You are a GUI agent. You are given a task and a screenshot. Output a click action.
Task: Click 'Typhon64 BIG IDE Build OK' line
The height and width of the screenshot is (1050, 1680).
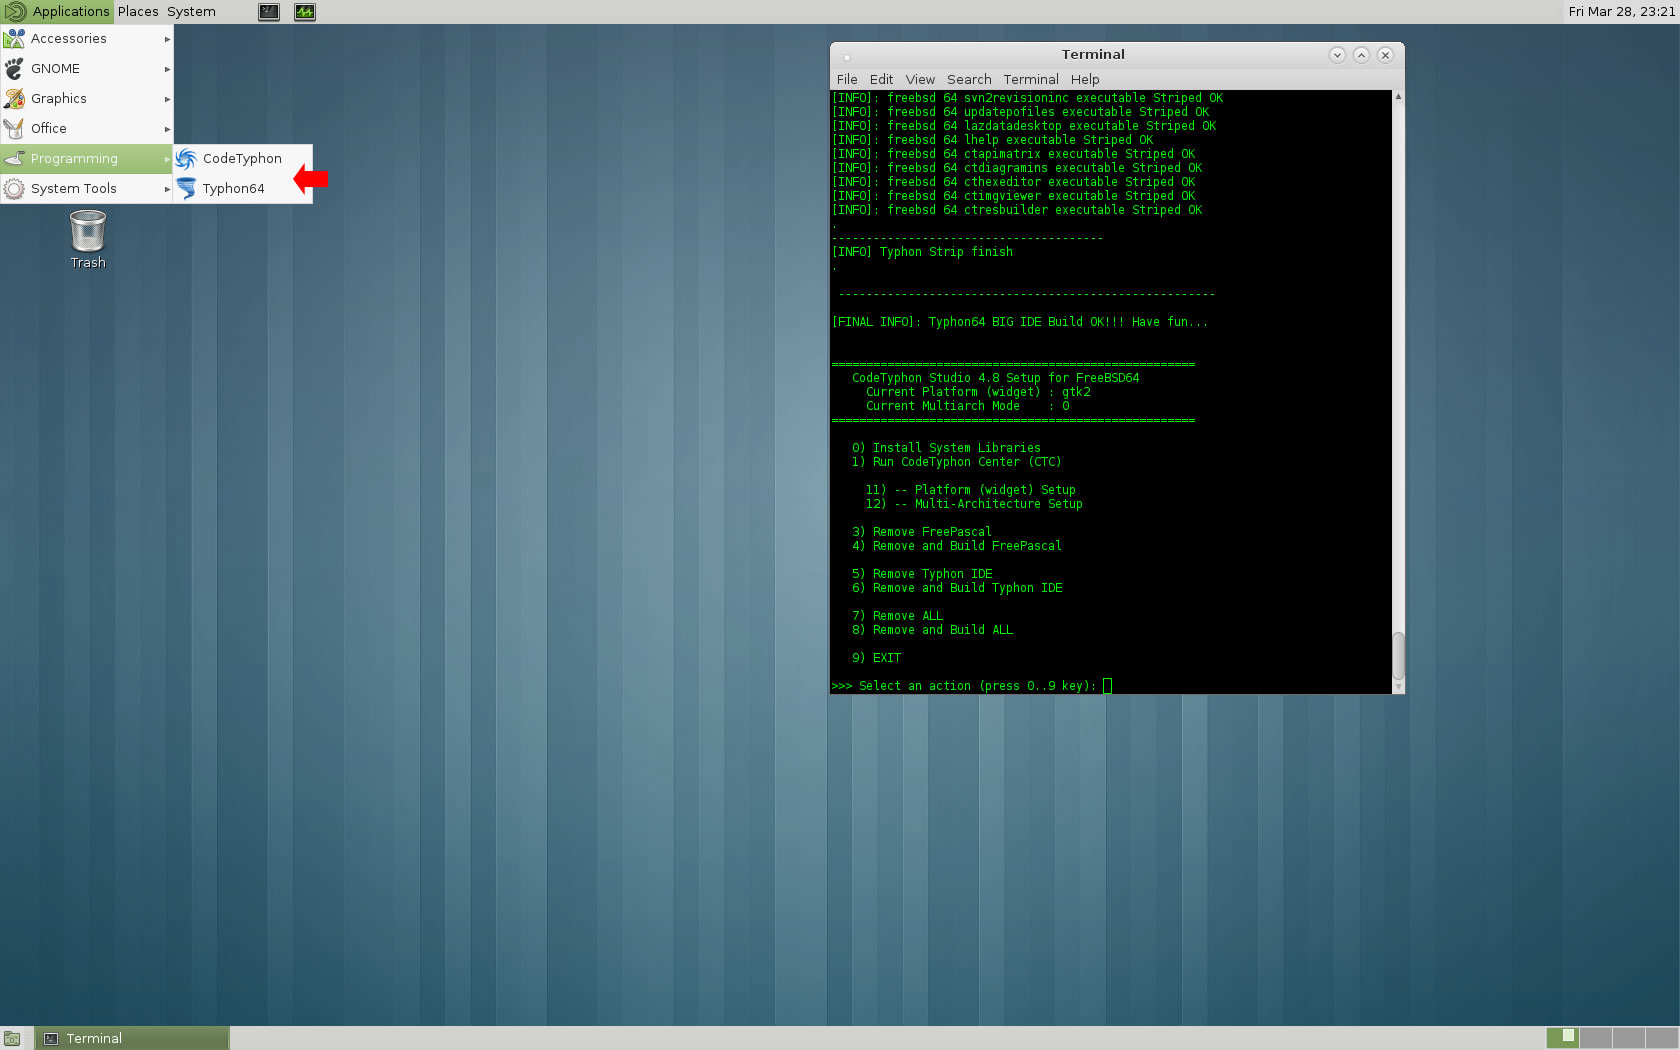coord(1020,322)
